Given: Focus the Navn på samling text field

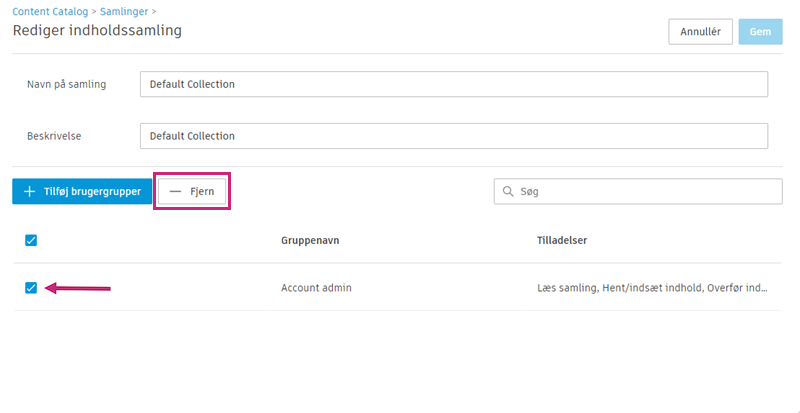Looking at the screenshot, I should [454, 84].
